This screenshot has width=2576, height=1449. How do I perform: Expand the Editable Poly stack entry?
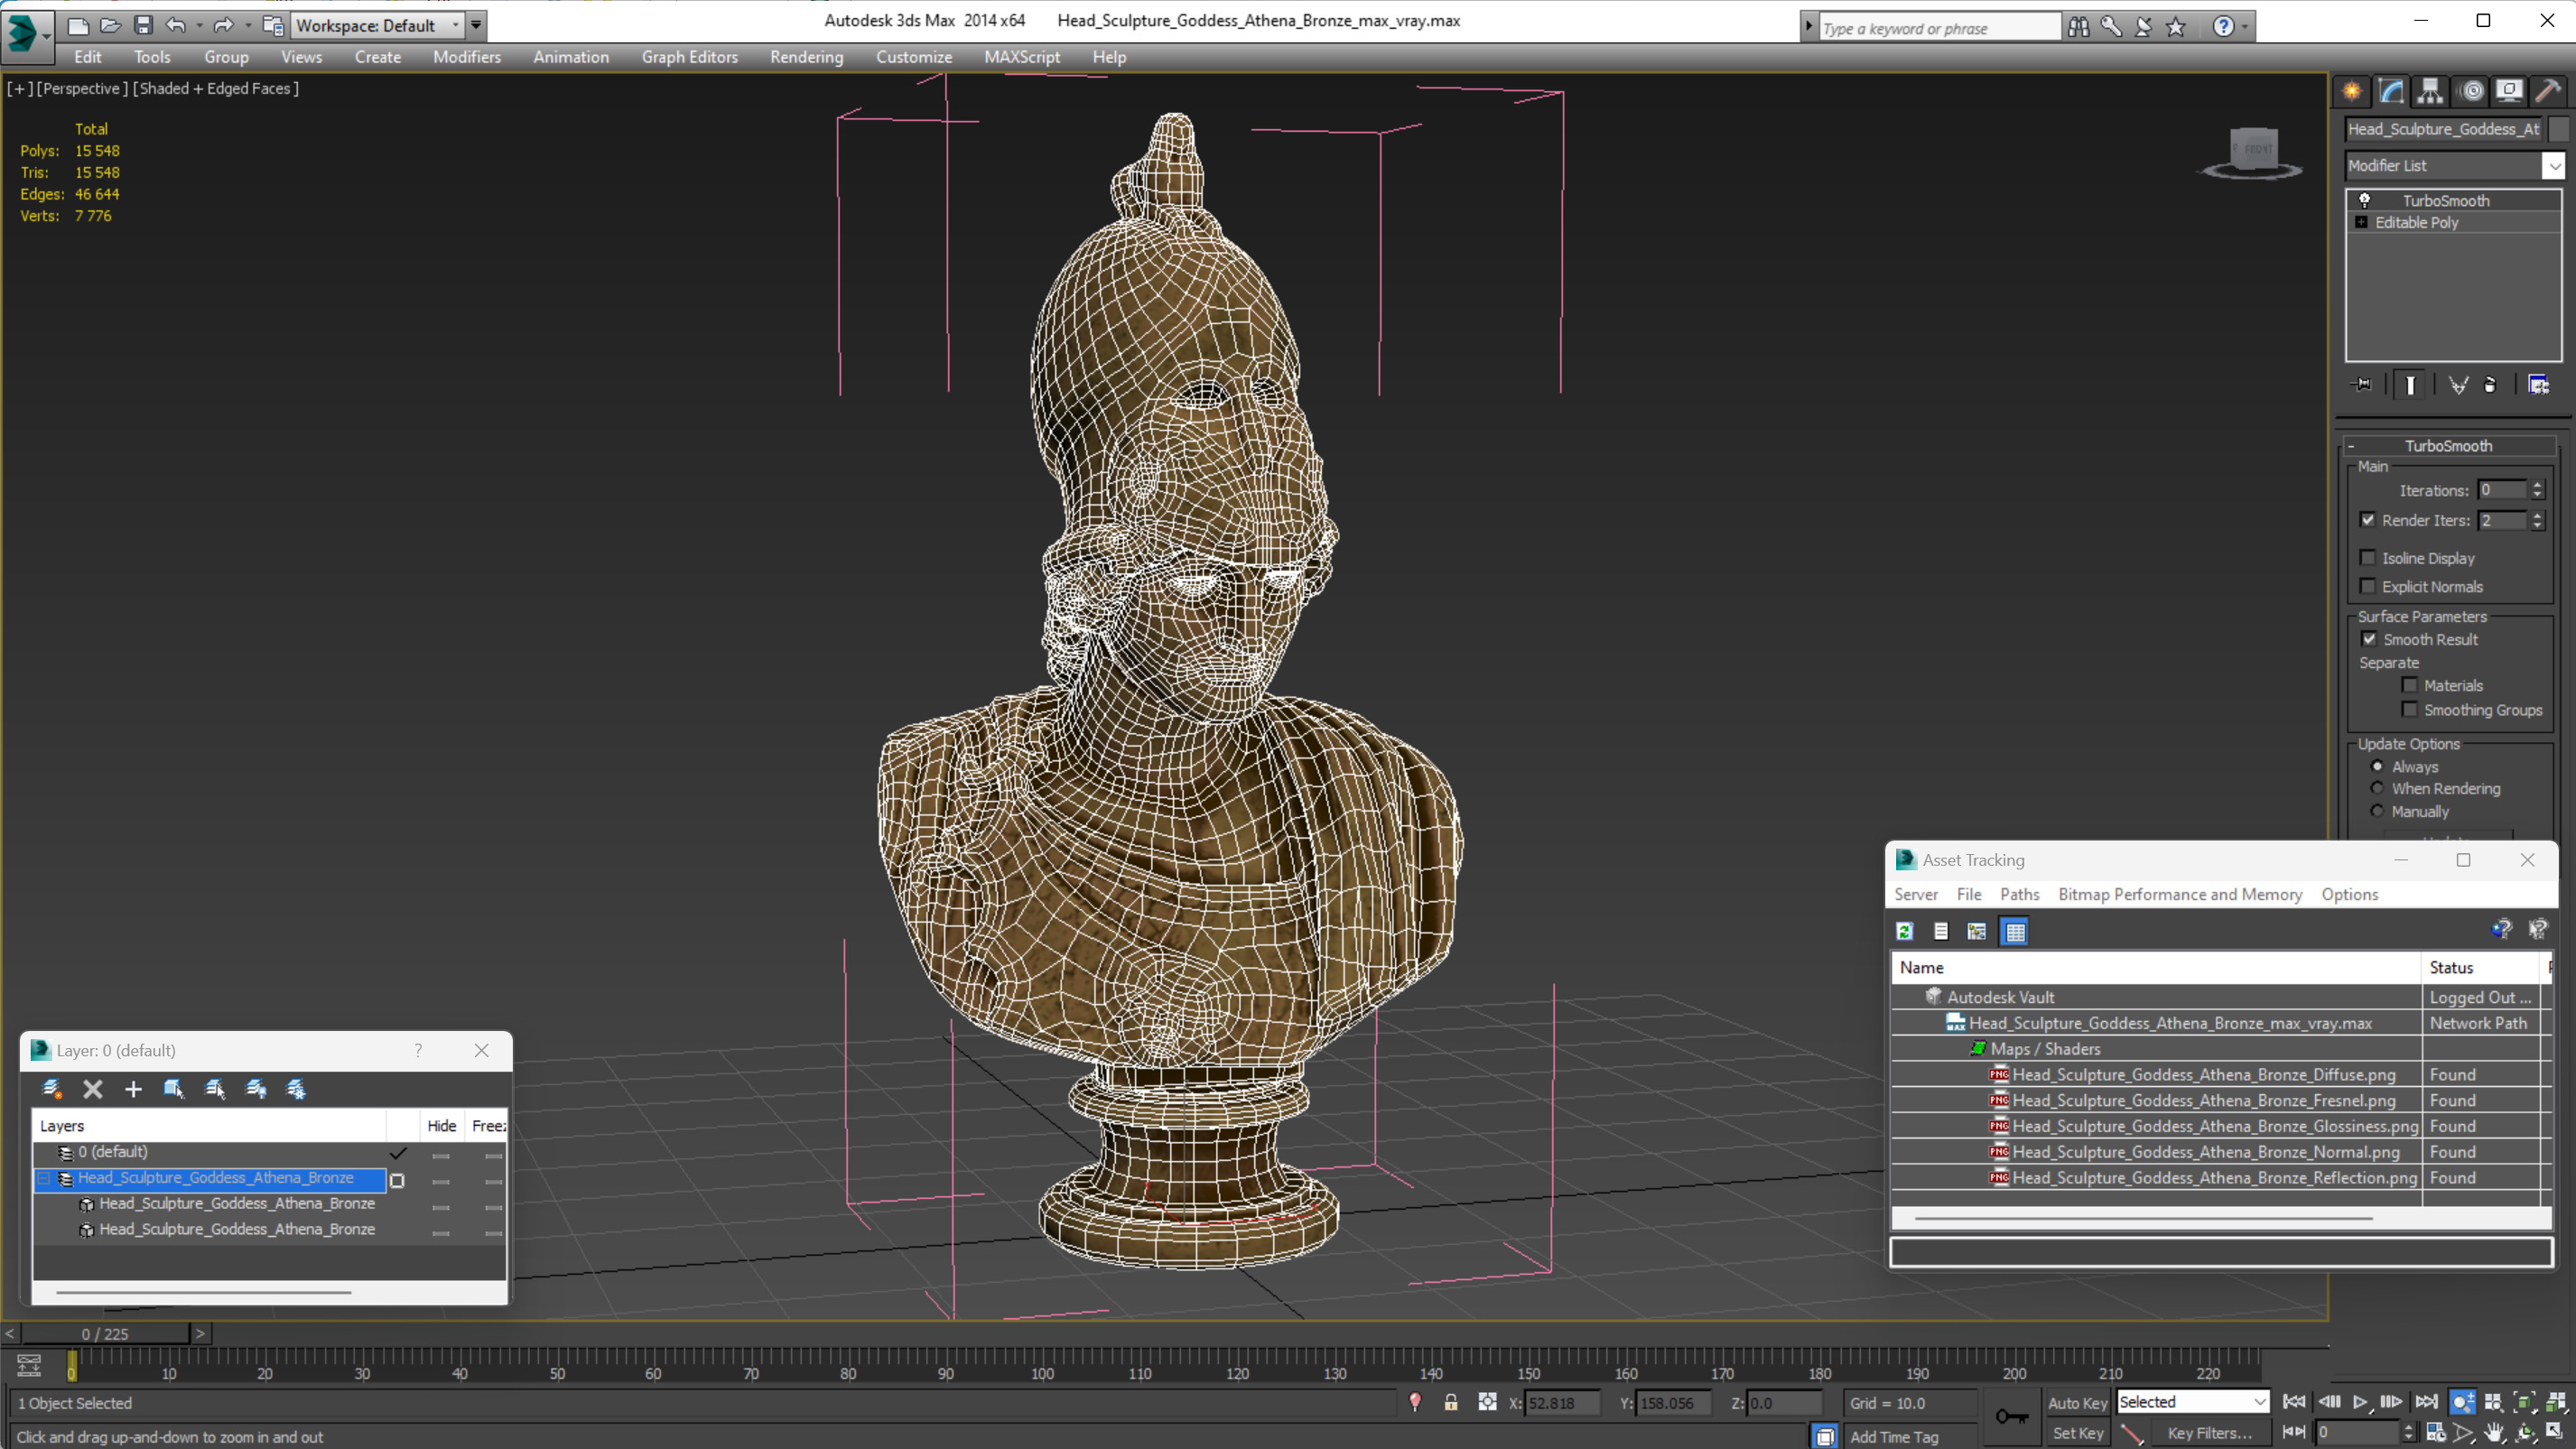[2361, 222]
